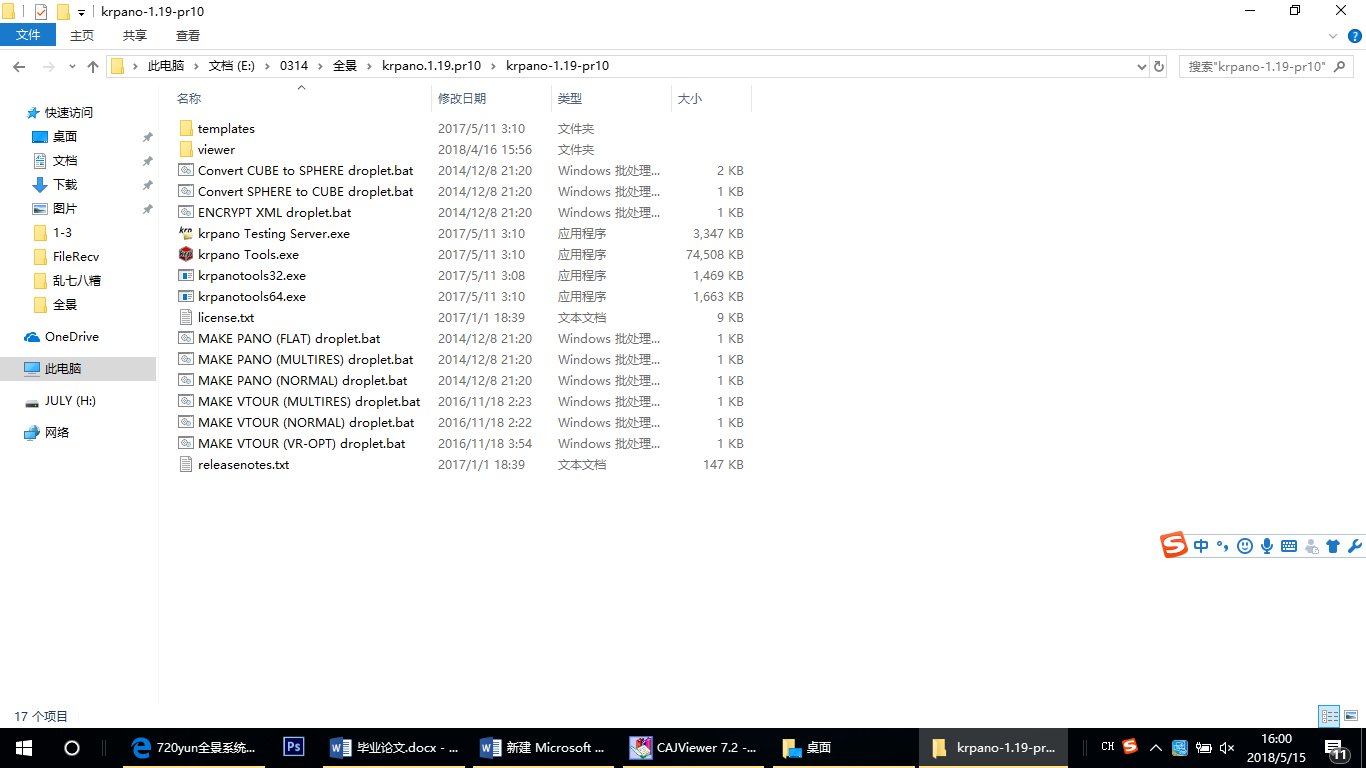The width and height of the screenshot is (1366, 768).
Task: Go up one folder level
Action: point(93,66)
